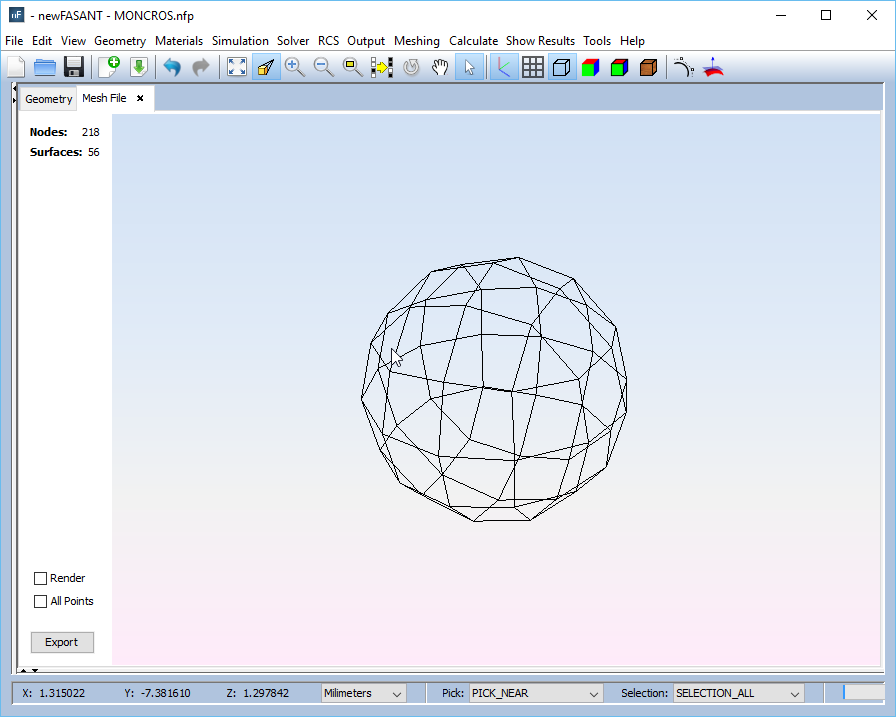Toggle the axes display icon

(504, 67)
